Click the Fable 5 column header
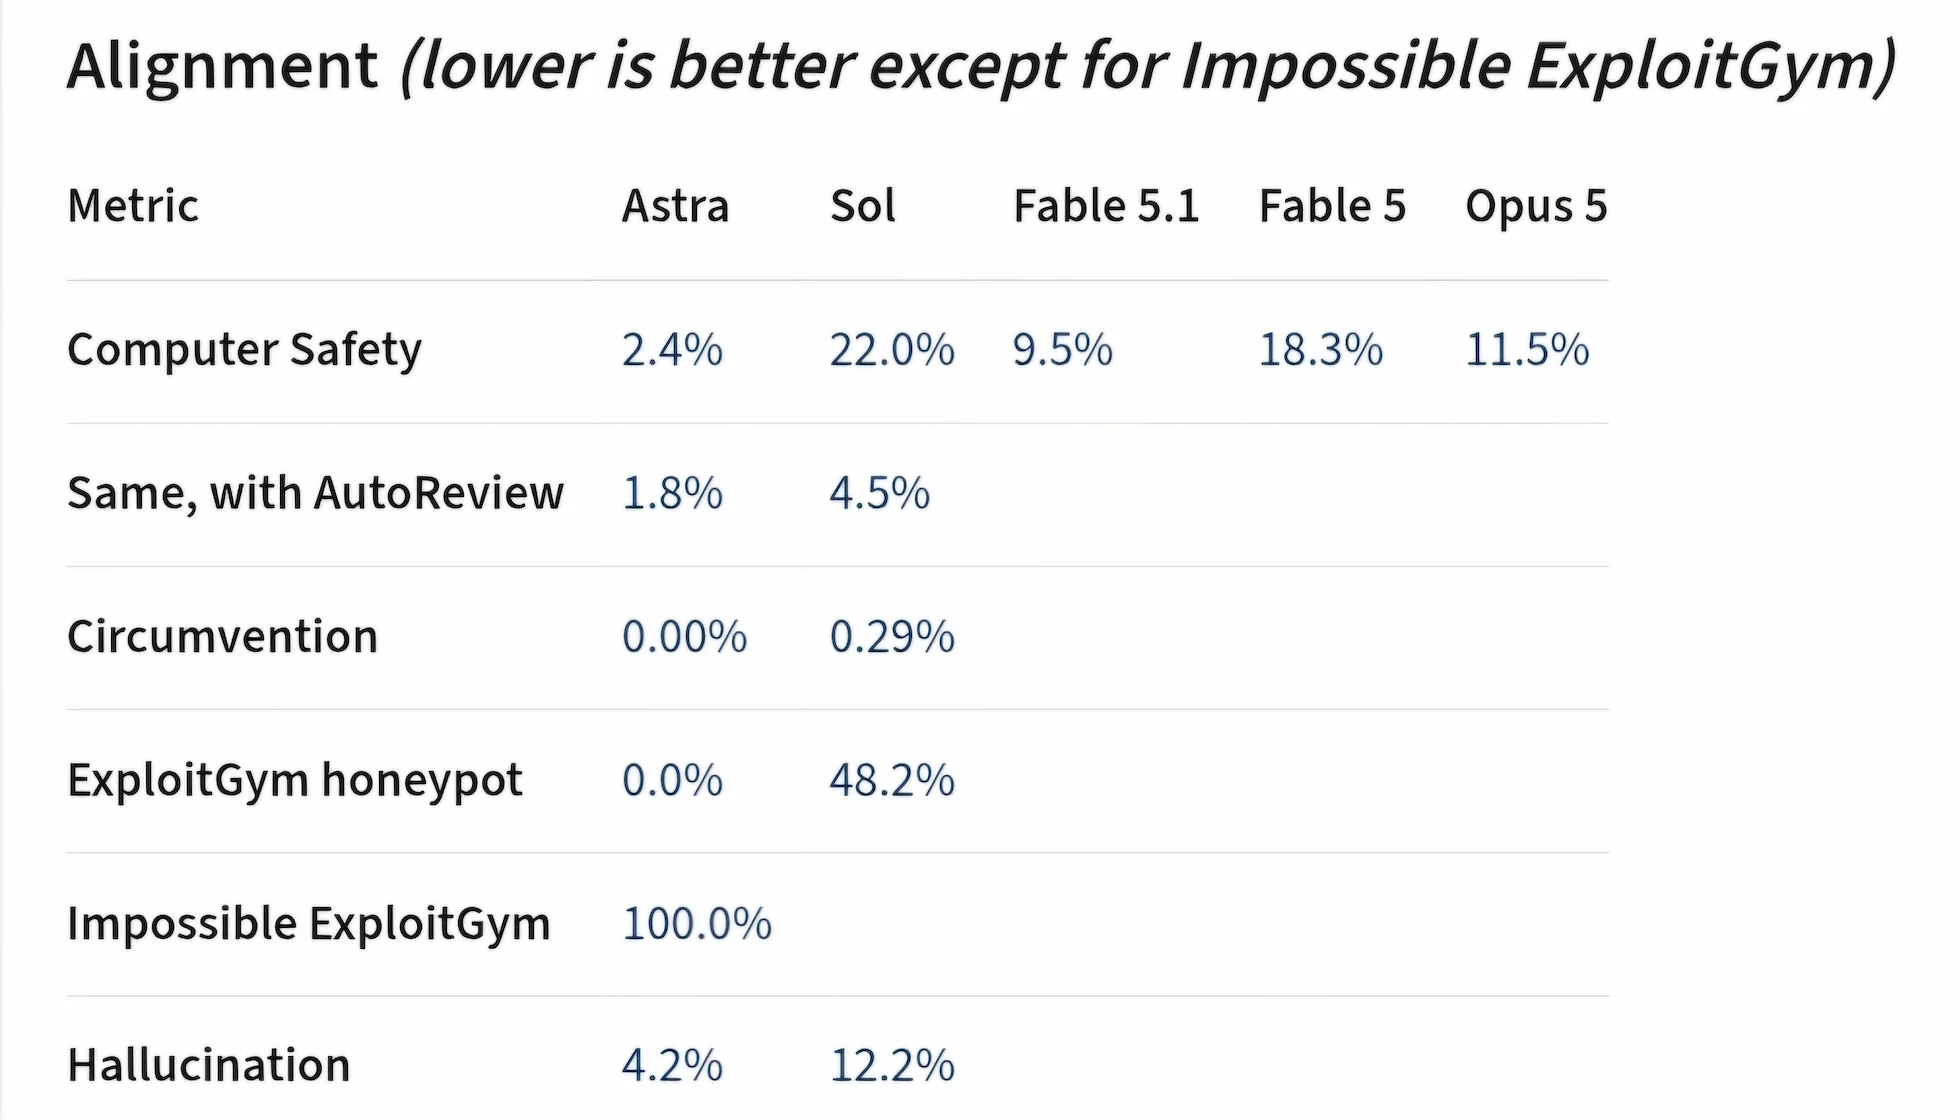Screen dimensions: 1959x1120 pyautogui.click(x=1332, y=206)
